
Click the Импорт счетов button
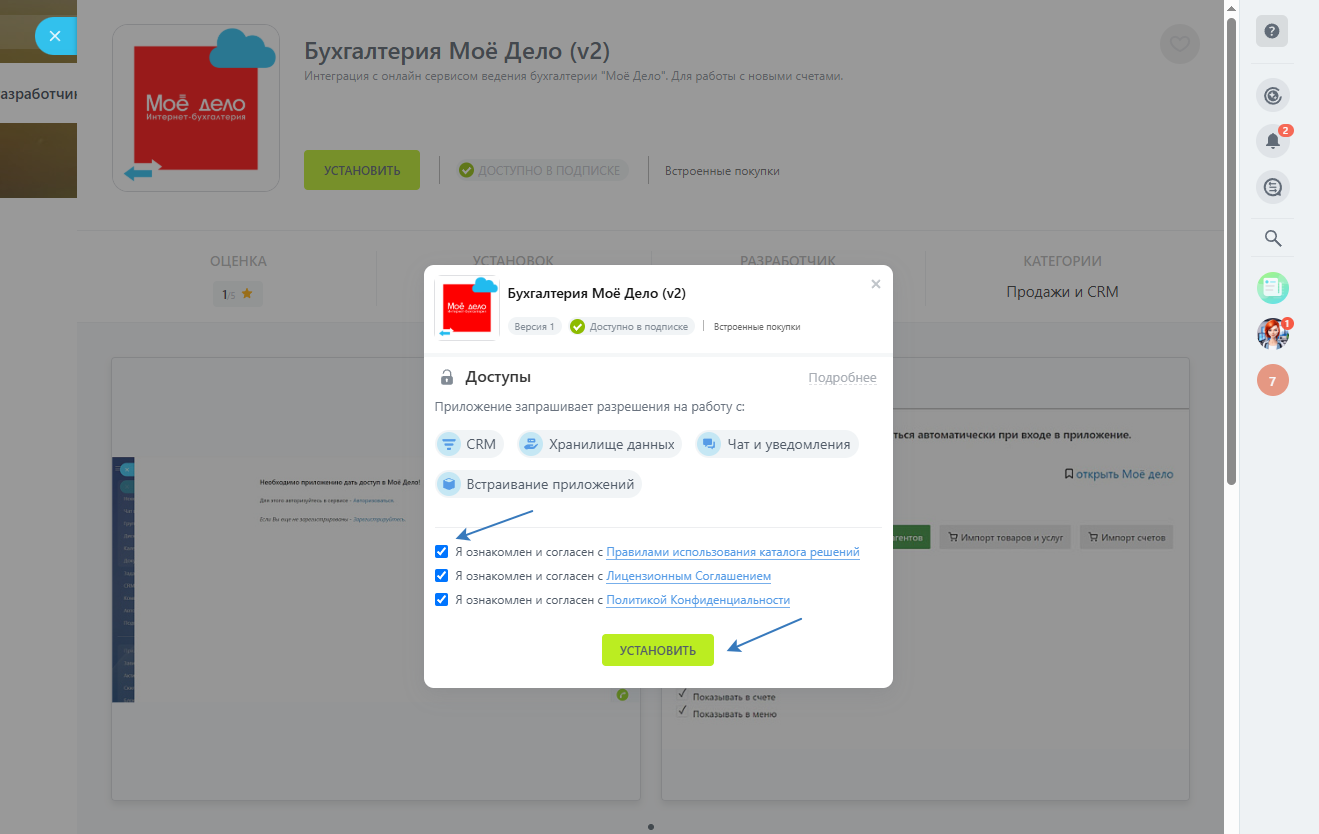click(1128, 537)
